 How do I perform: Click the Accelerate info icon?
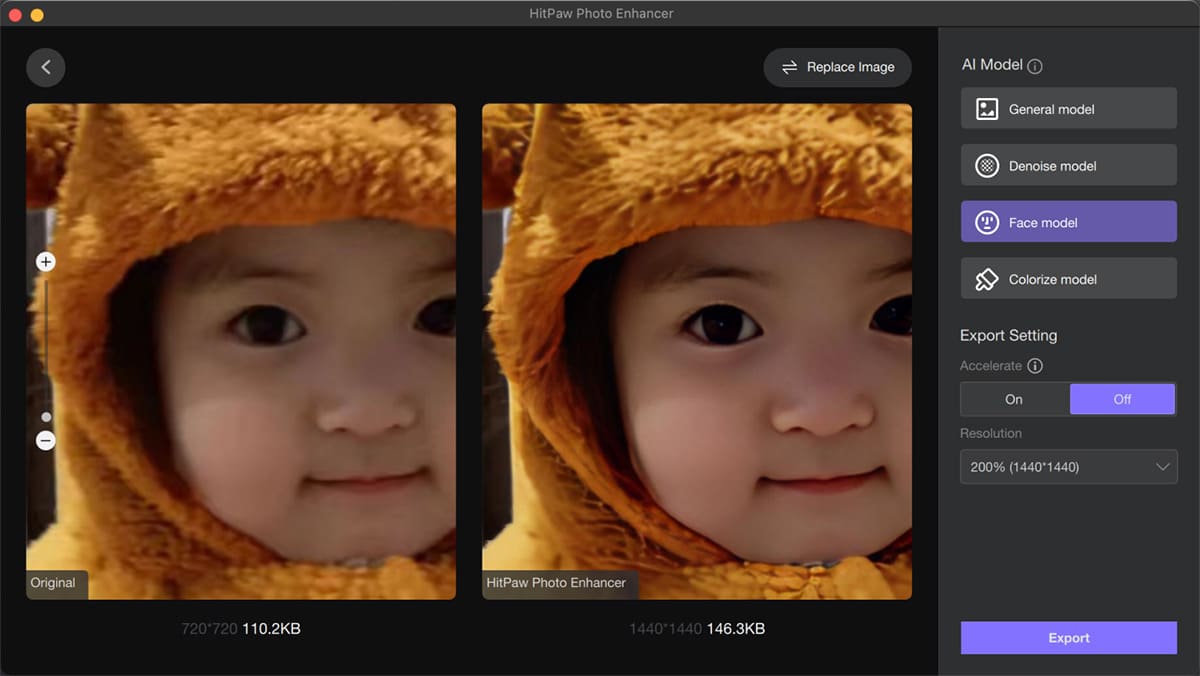click(1035, 366)
